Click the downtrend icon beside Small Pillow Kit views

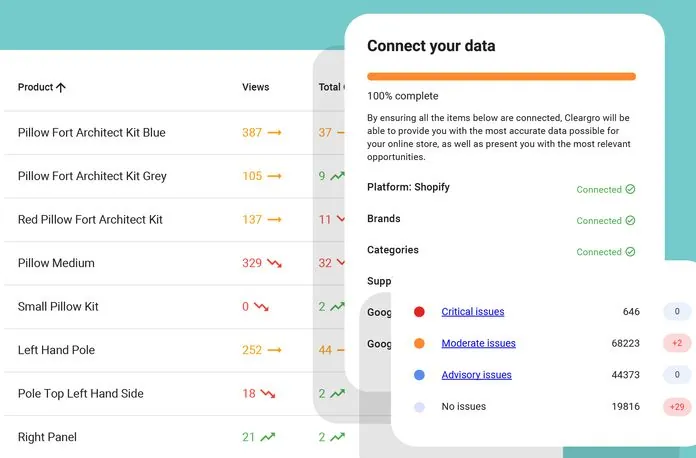click(262, 306)
